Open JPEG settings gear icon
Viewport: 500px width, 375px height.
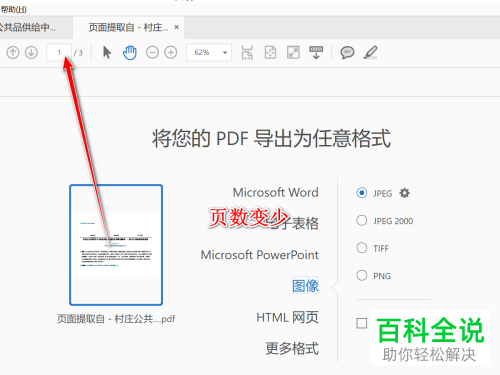click(404, 193)
